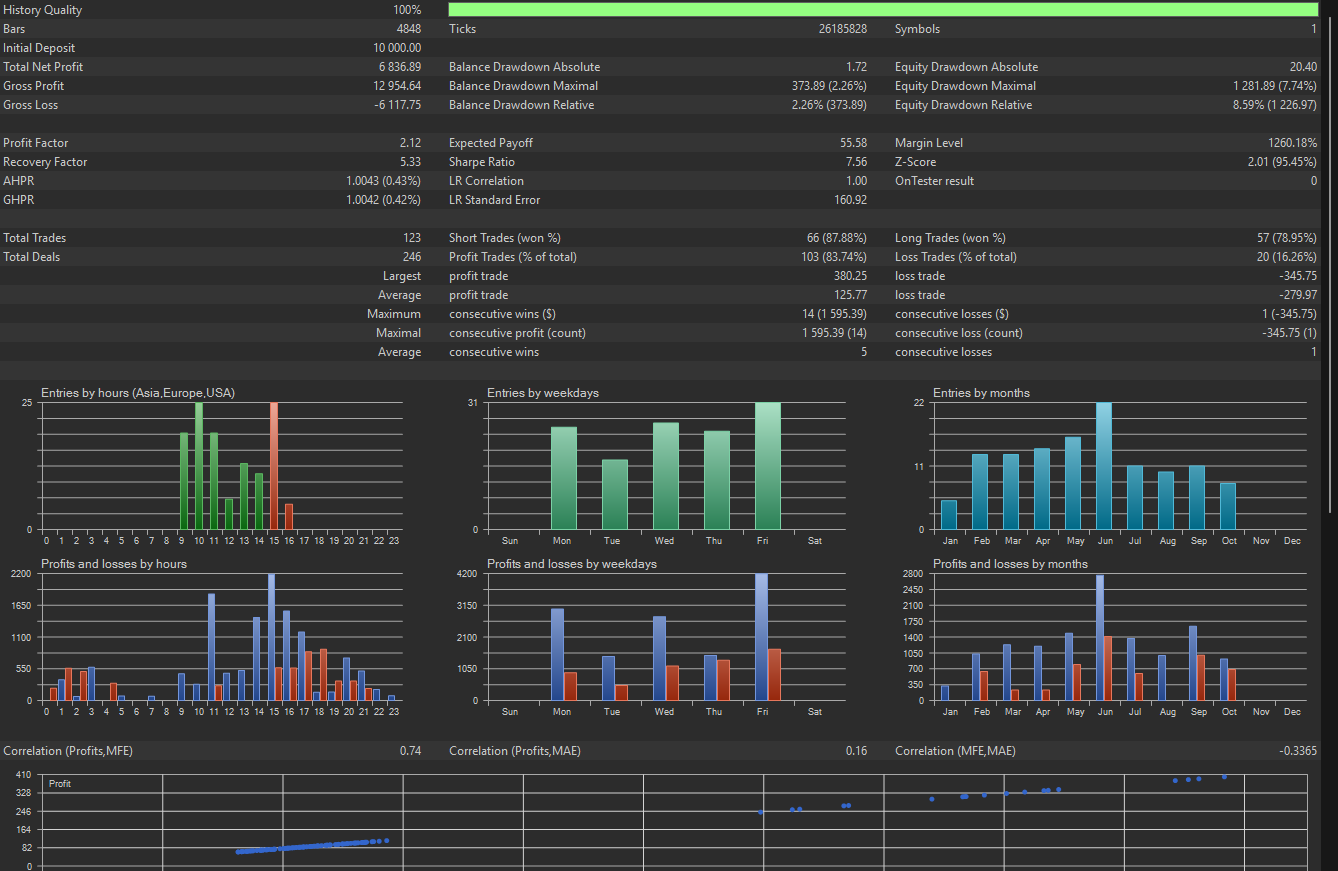Screen dimensions: 1338x871
Task: Click the Initial Deposit value 10 000.00
Action: [397, 48]
